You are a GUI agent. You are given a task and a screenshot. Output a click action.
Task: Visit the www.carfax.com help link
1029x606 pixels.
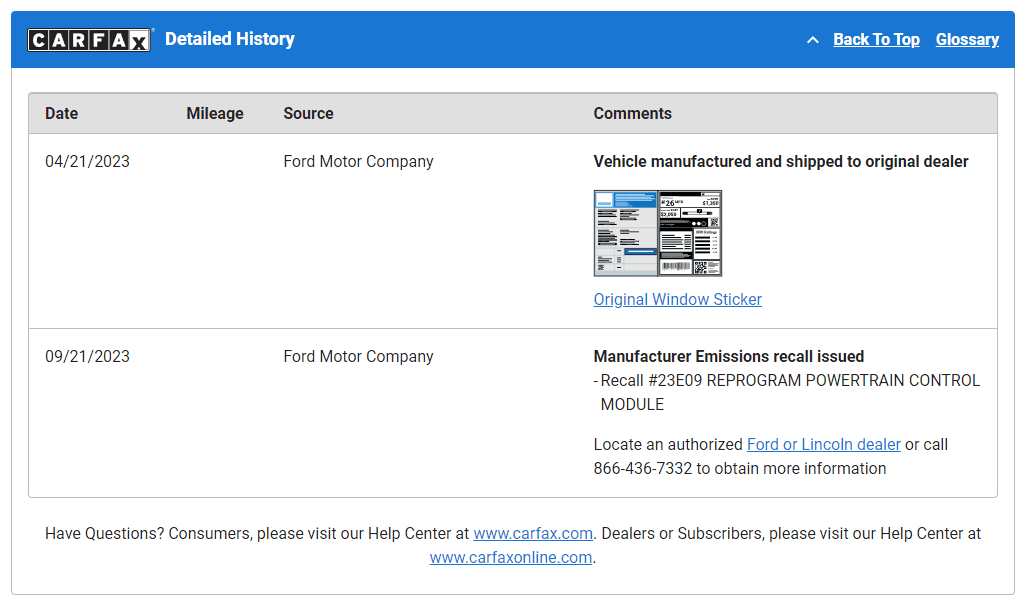click(533, 534)
